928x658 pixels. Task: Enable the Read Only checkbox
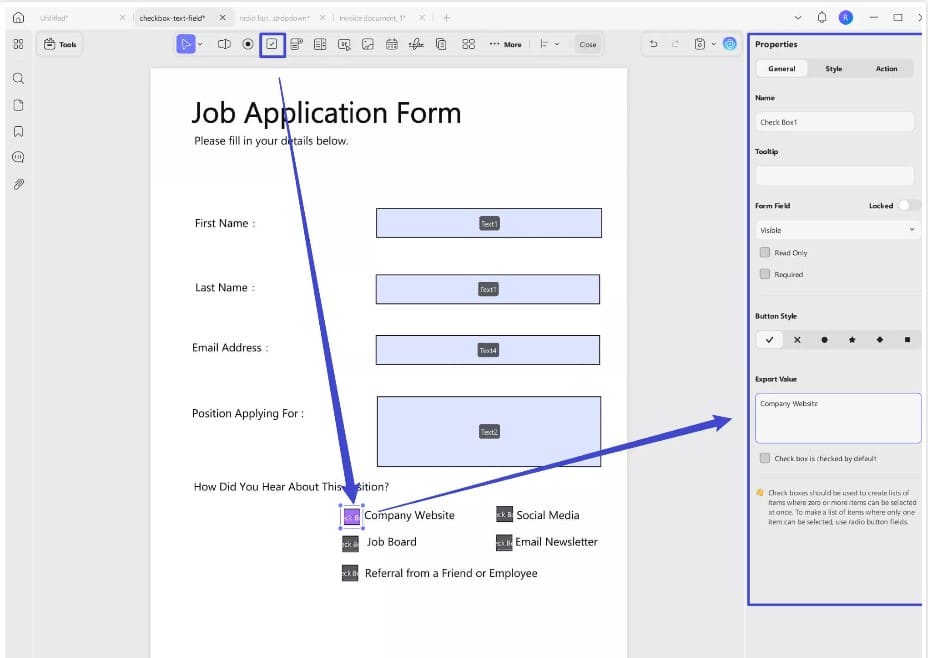click(x=765, y=252)
